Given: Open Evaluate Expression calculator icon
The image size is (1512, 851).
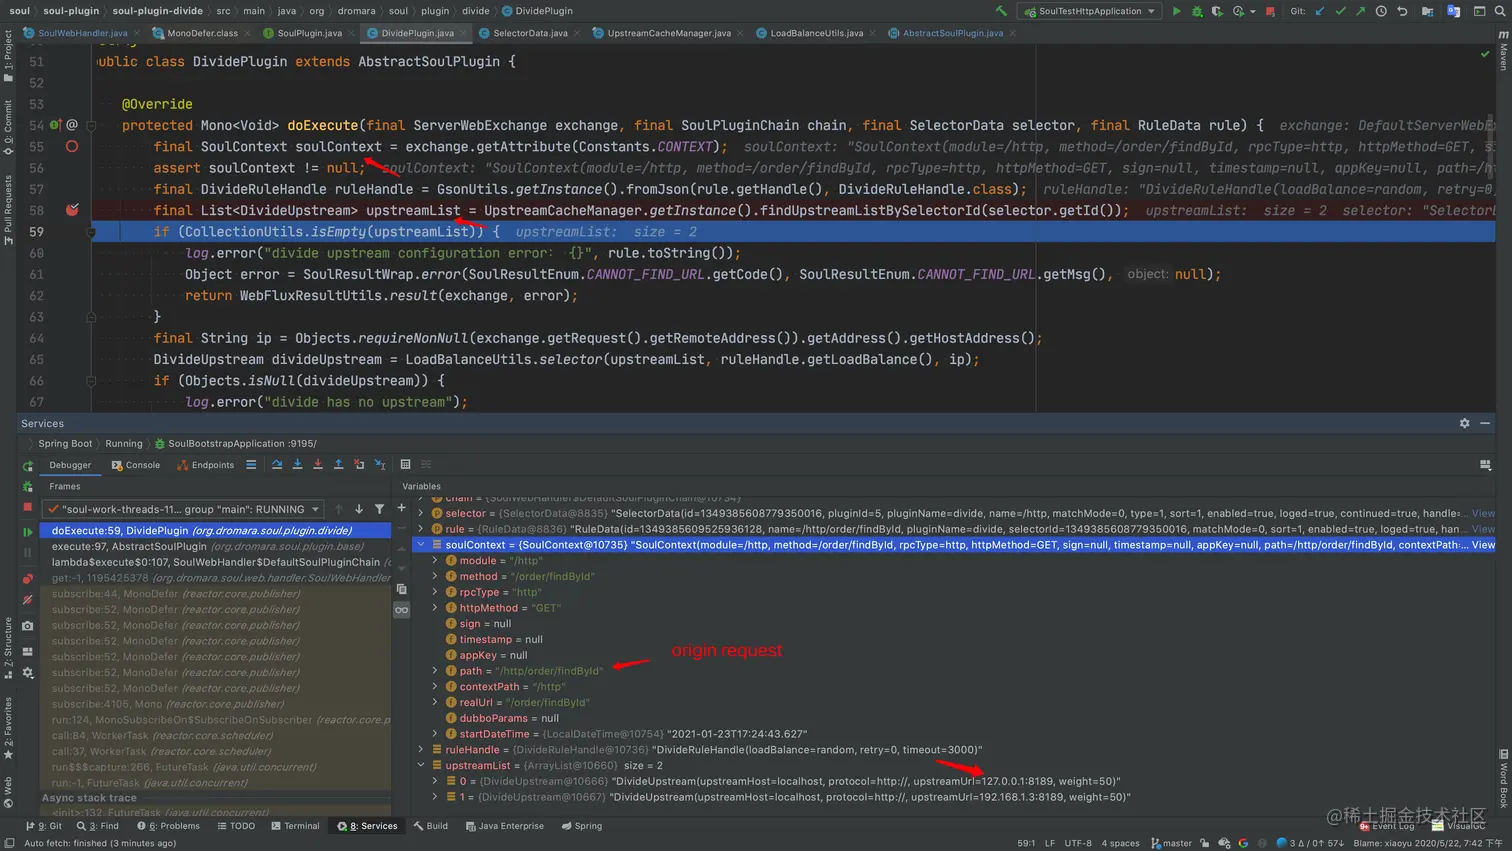Looking at the screenshot, I should pos(405,465).
